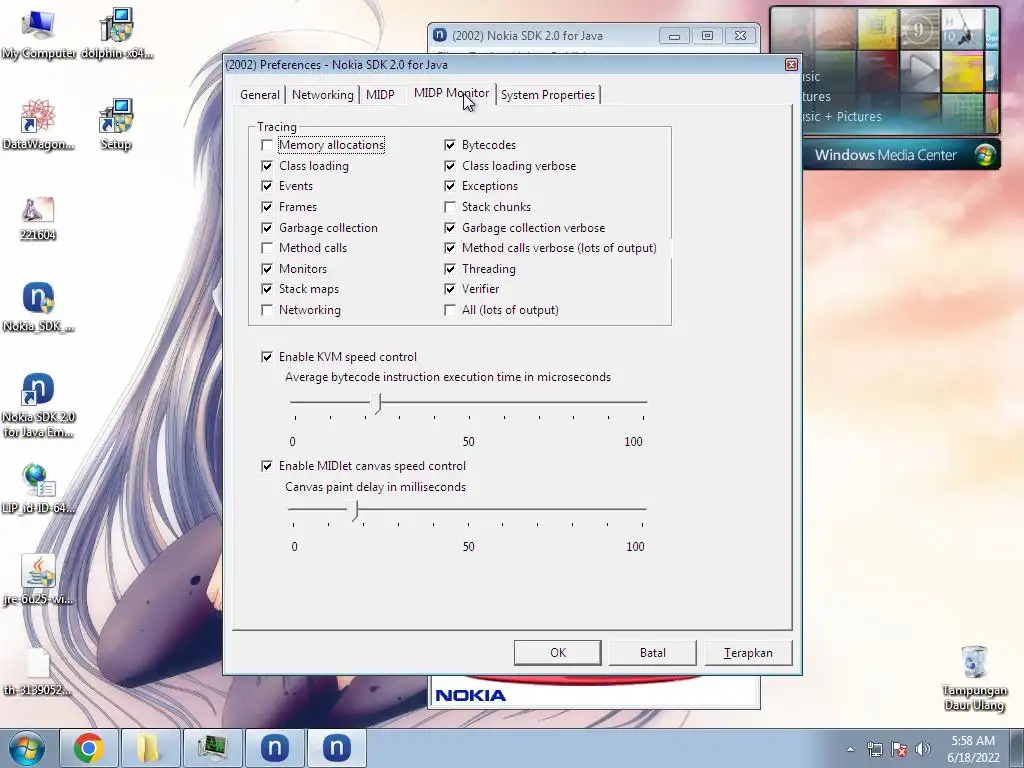Disable KVM speed control checkbox

click(266, 357)
